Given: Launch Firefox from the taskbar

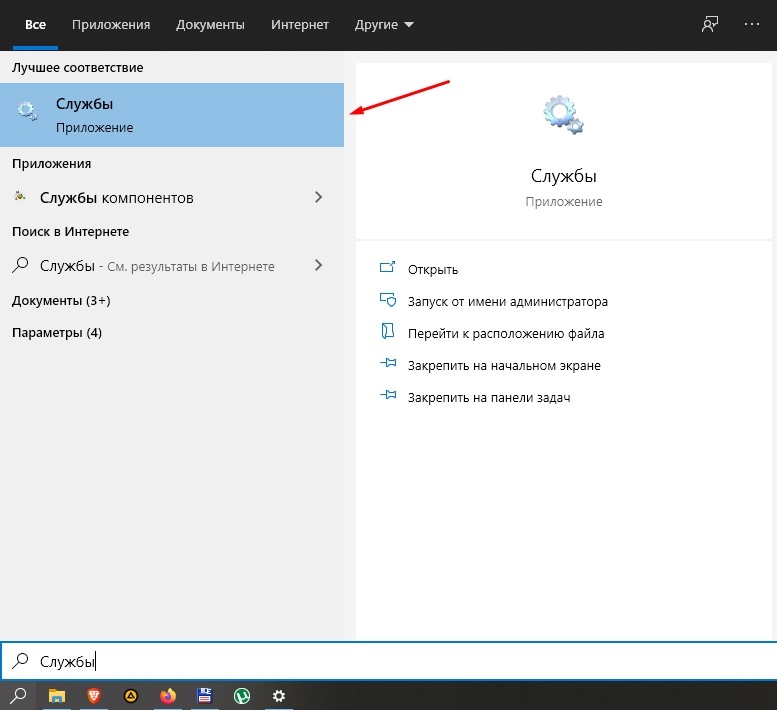Looking at the screenshot, I should [x=168, y=696].
